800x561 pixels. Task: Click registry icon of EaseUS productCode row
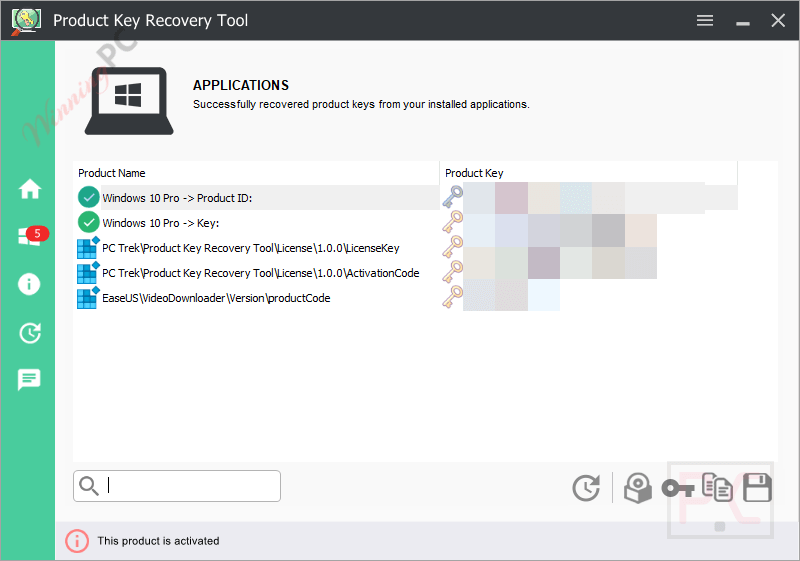[x=87, y=297]
